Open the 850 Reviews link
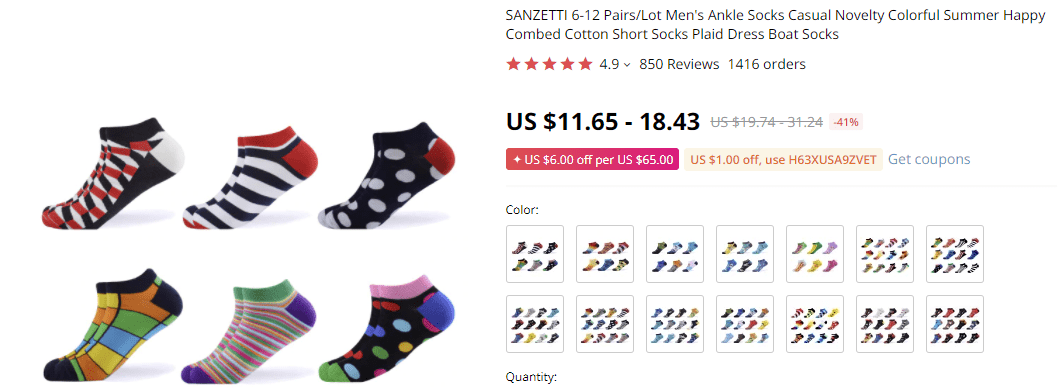Image resolution: width=1058 pixels, height=390 pixels. click(x=679, y=64)
